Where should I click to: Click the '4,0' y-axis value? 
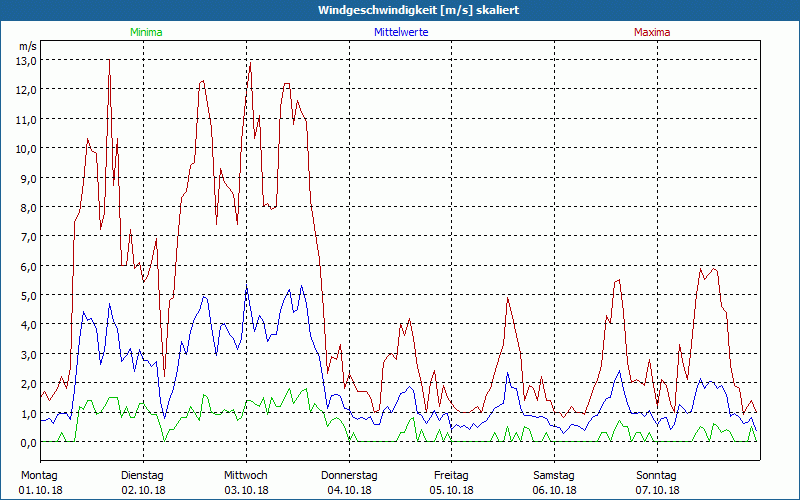pyautogui.click(x=29, y=324)
